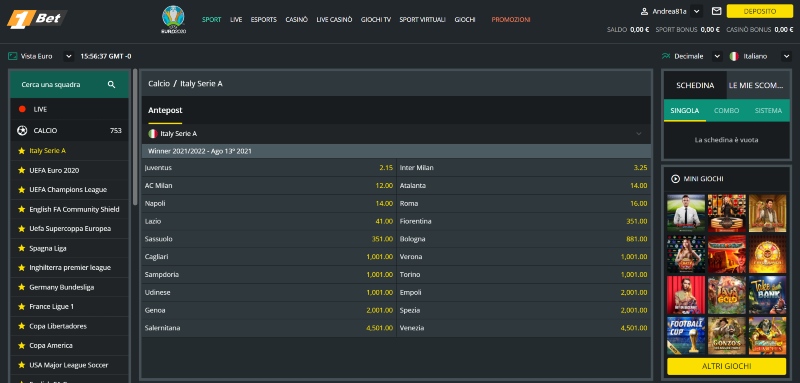Open the Football Cup mini game thumbnail
This screenshot has width=800, height=383.
(686, 336)
